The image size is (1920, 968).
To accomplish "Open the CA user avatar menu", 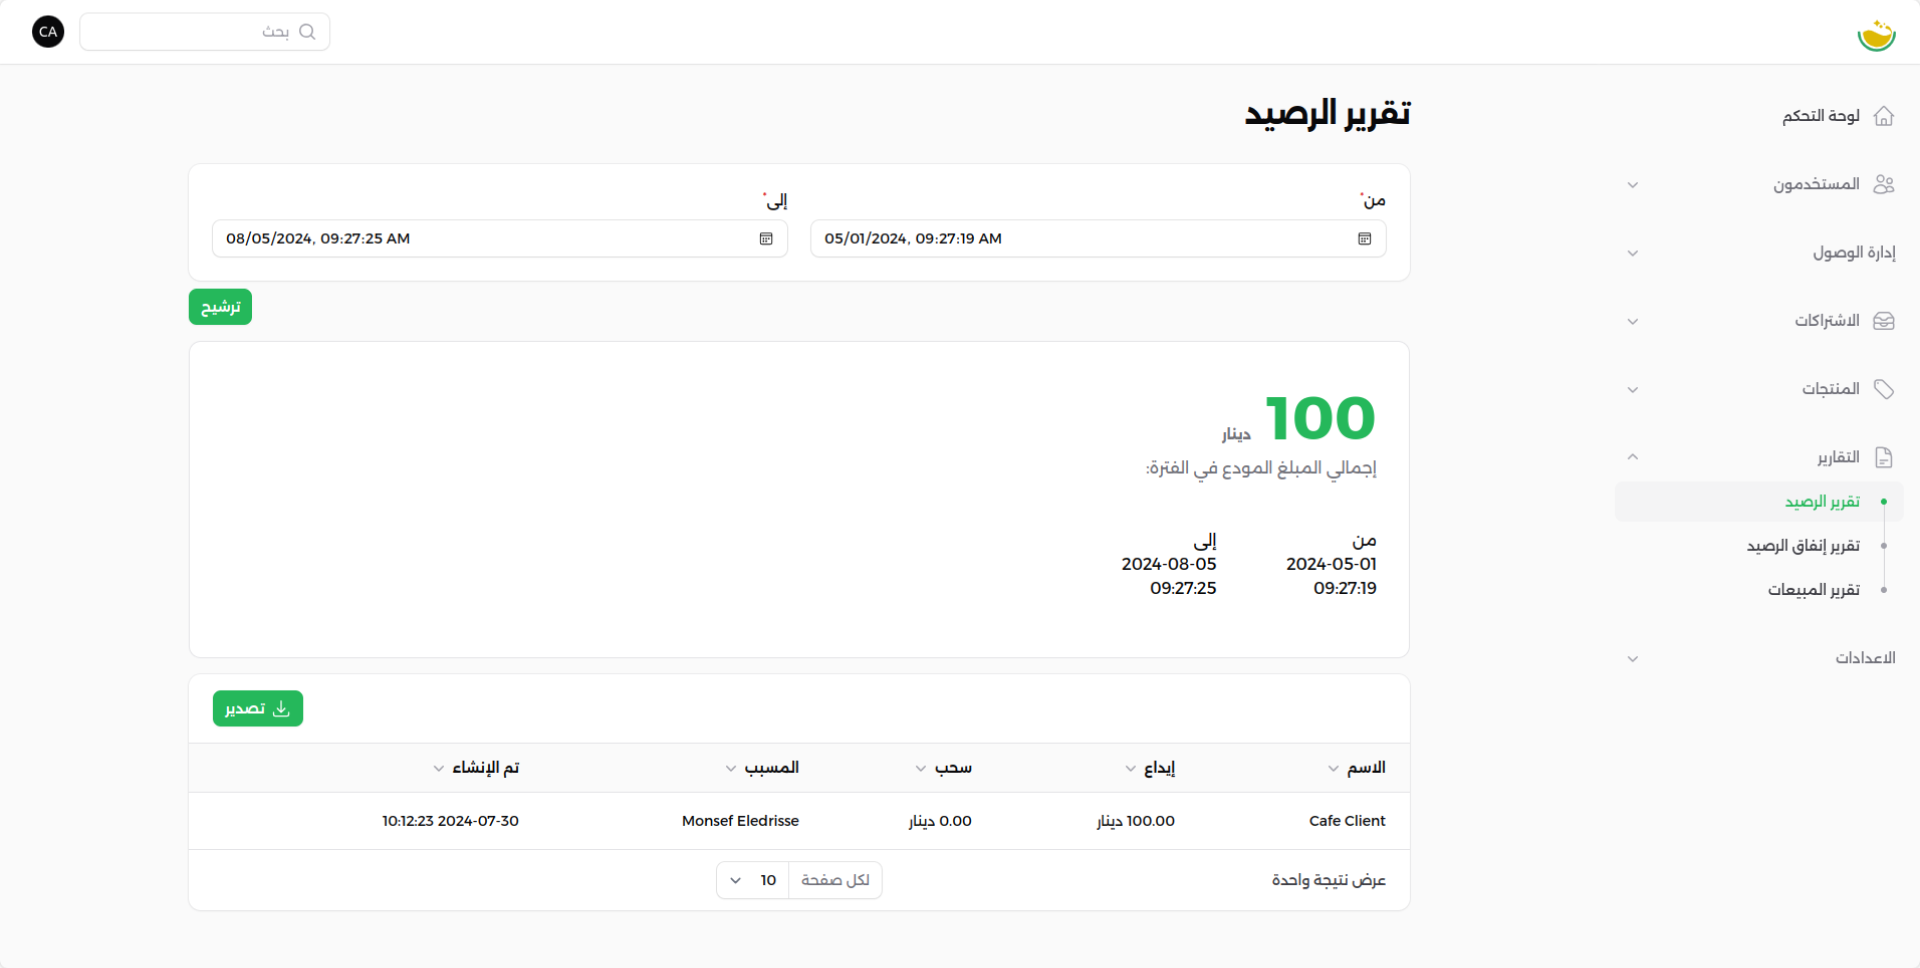I will click(48, 32).
